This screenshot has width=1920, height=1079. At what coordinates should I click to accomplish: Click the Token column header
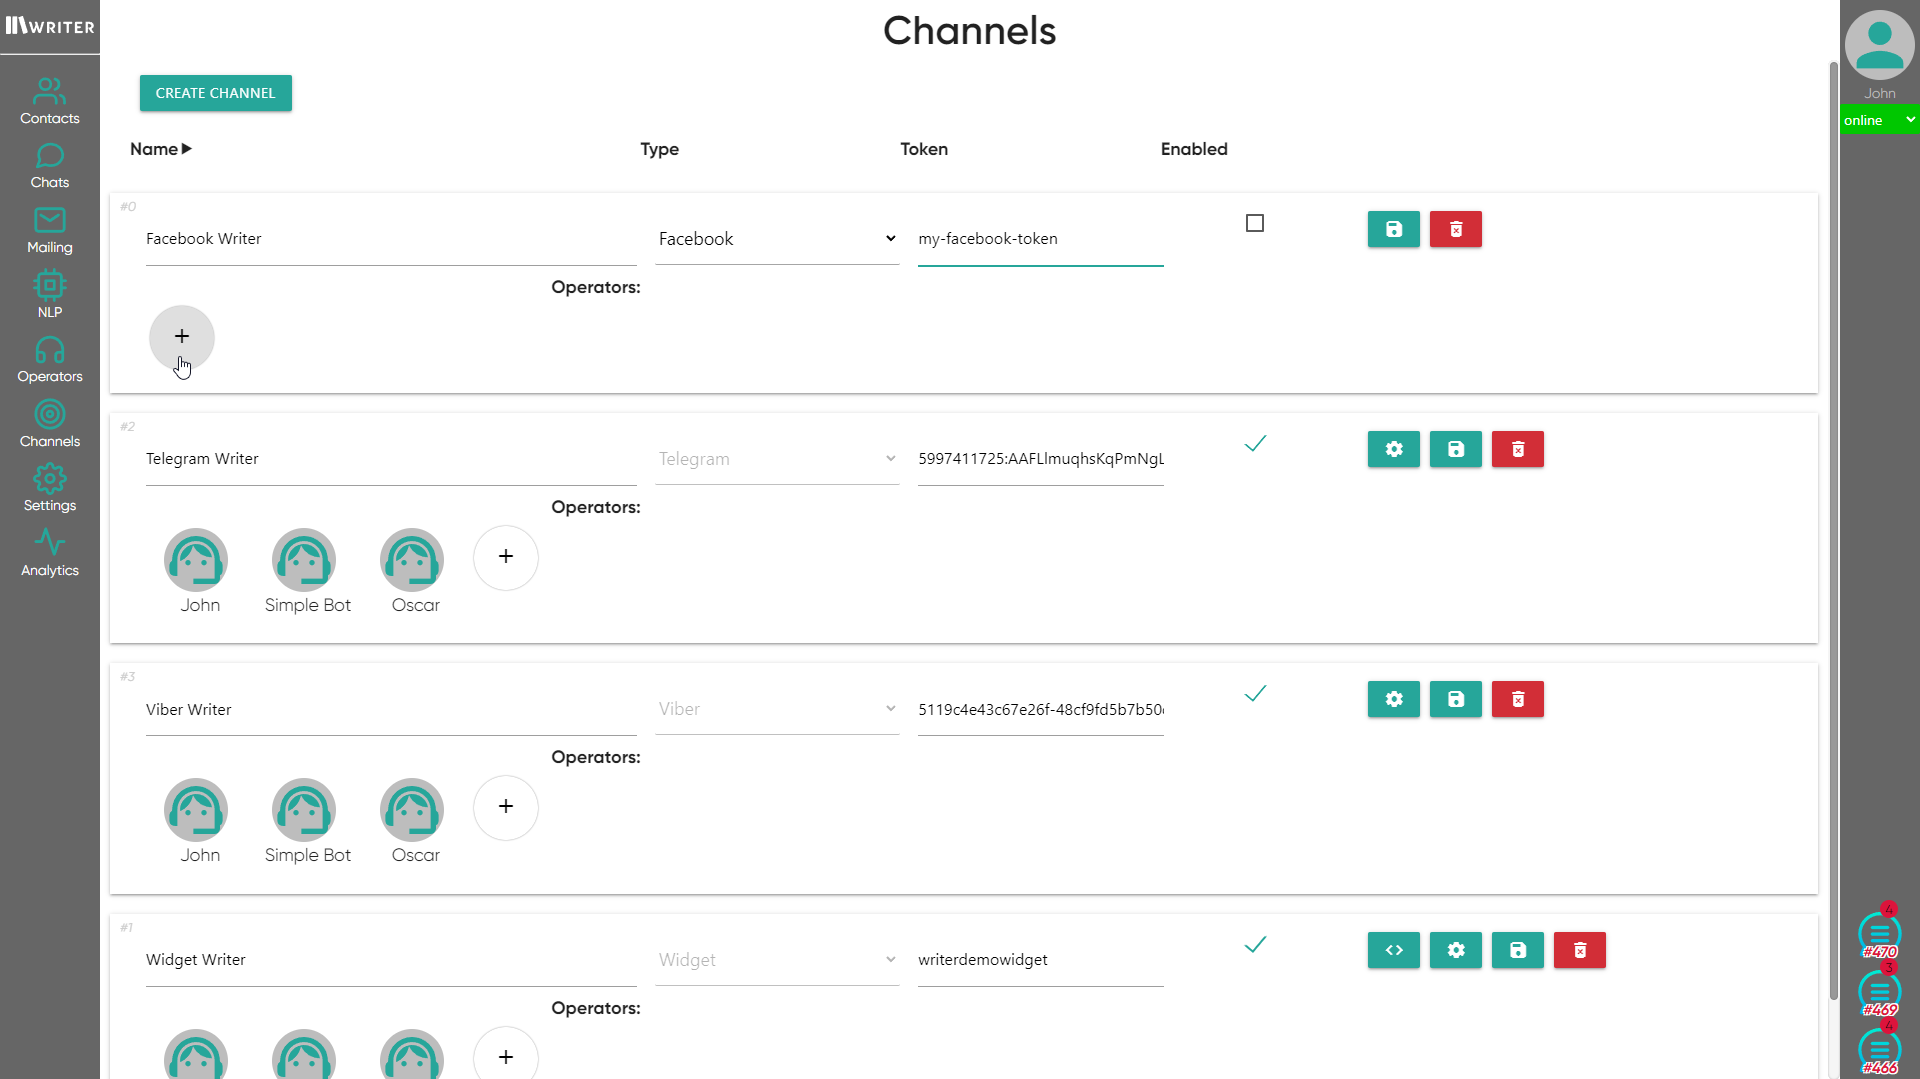pyautogui.click(x=924, y=149)
